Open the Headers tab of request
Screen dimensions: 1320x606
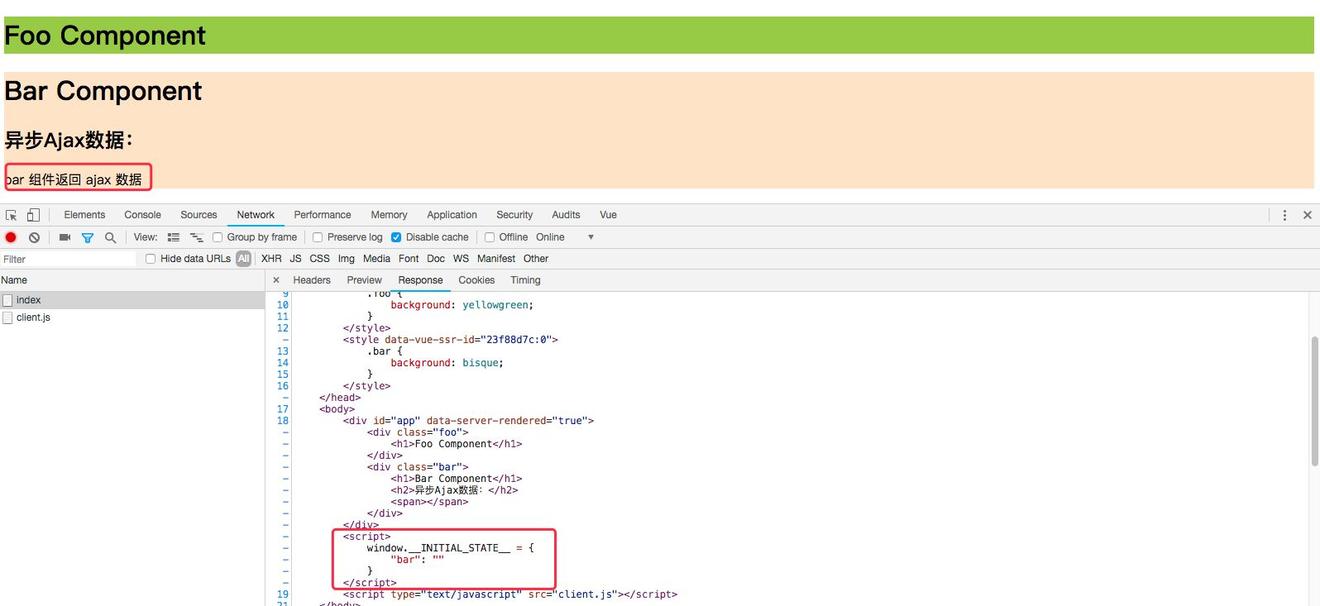[311, 280]
